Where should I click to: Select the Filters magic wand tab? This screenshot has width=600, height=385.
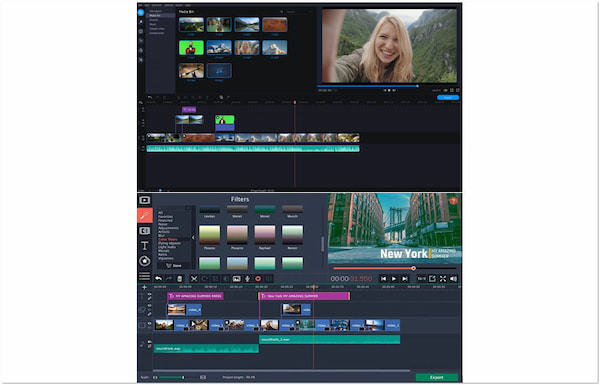[145, 215]
